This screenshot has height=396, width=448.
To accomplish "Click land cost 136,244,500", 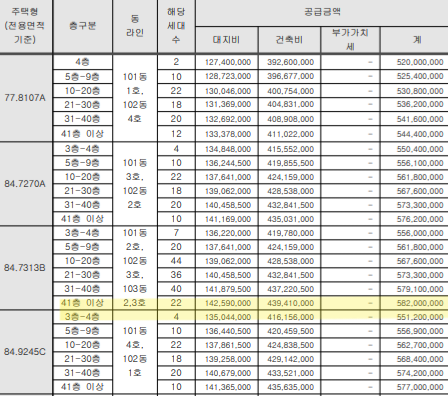I will (x=228, y=163).
